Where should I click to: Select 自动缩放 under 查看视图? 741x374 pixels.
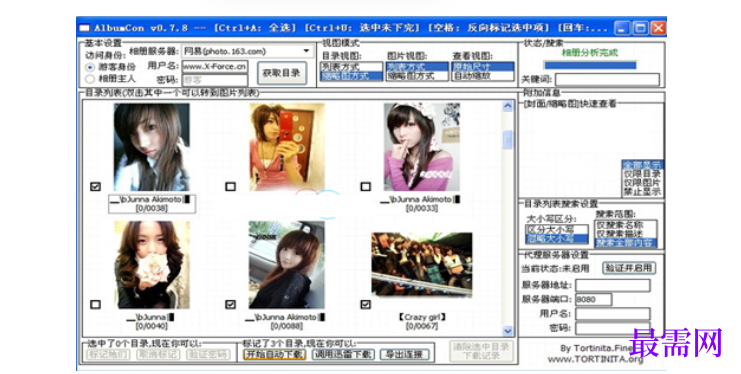click(x=483, y=76)
